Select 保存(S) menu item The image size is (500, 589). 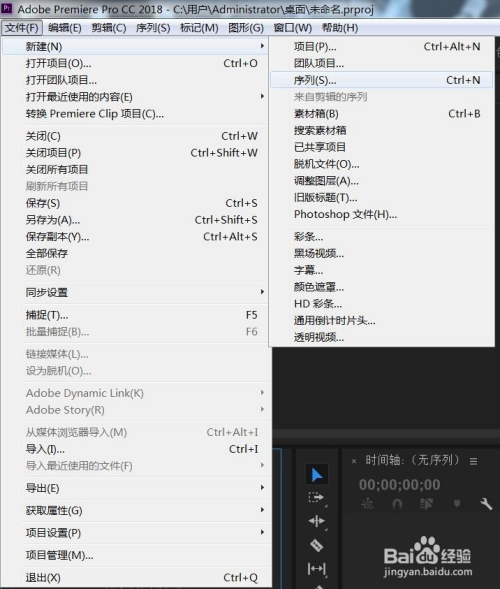(135, 203)
